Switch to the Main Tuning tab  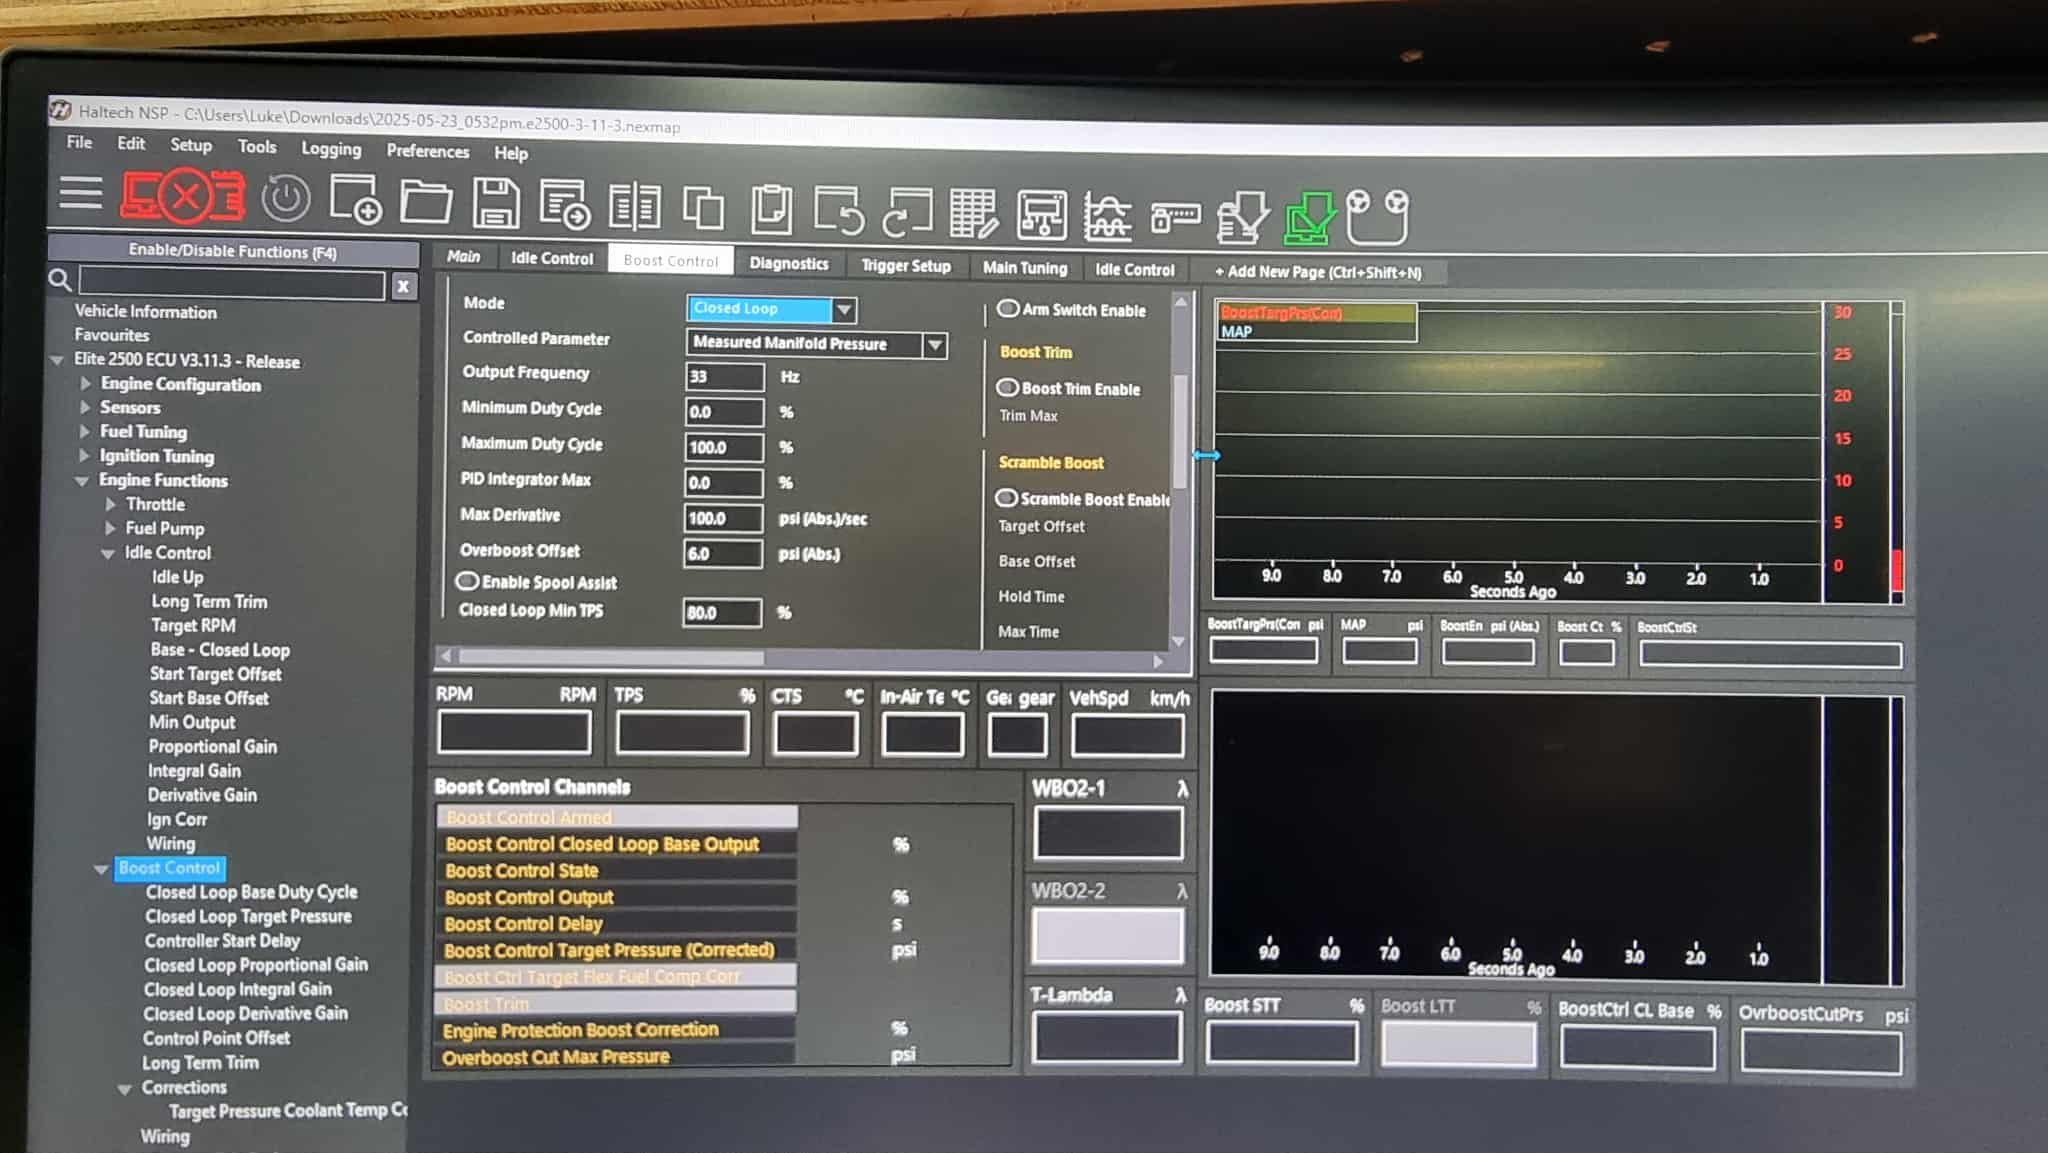pos(1025,268)
